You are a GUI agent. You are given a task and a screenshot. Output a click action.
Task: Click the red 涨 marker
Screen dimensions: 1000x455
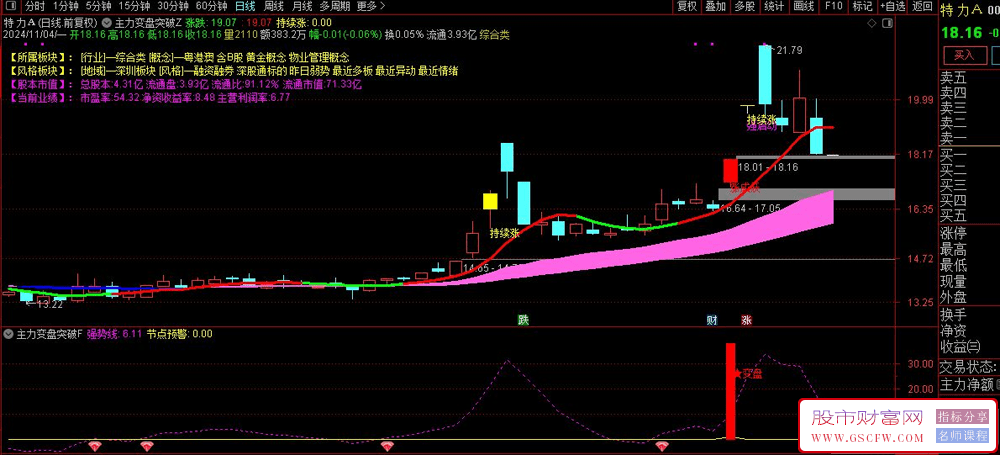tap(746, 320)
